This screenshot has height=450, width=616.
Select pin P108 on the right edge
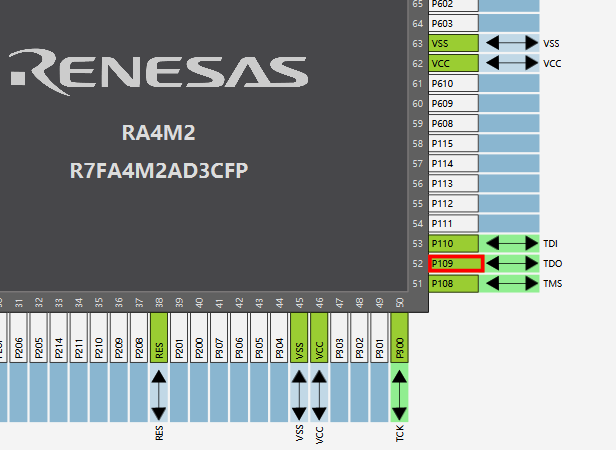[454, 284]
